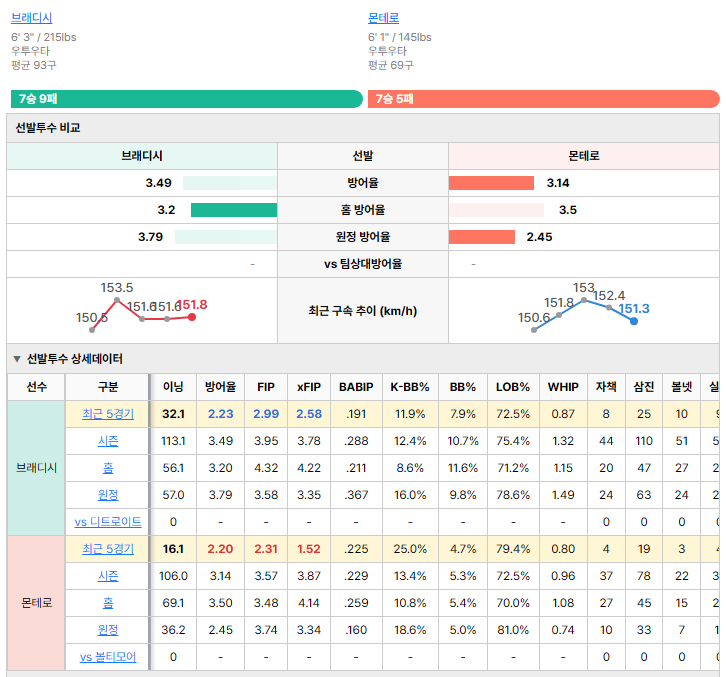The width and height of the screenshot is (726, 677).
Task: Click the green 홈 방어율 3.2 bar
Action: (234, 210)
